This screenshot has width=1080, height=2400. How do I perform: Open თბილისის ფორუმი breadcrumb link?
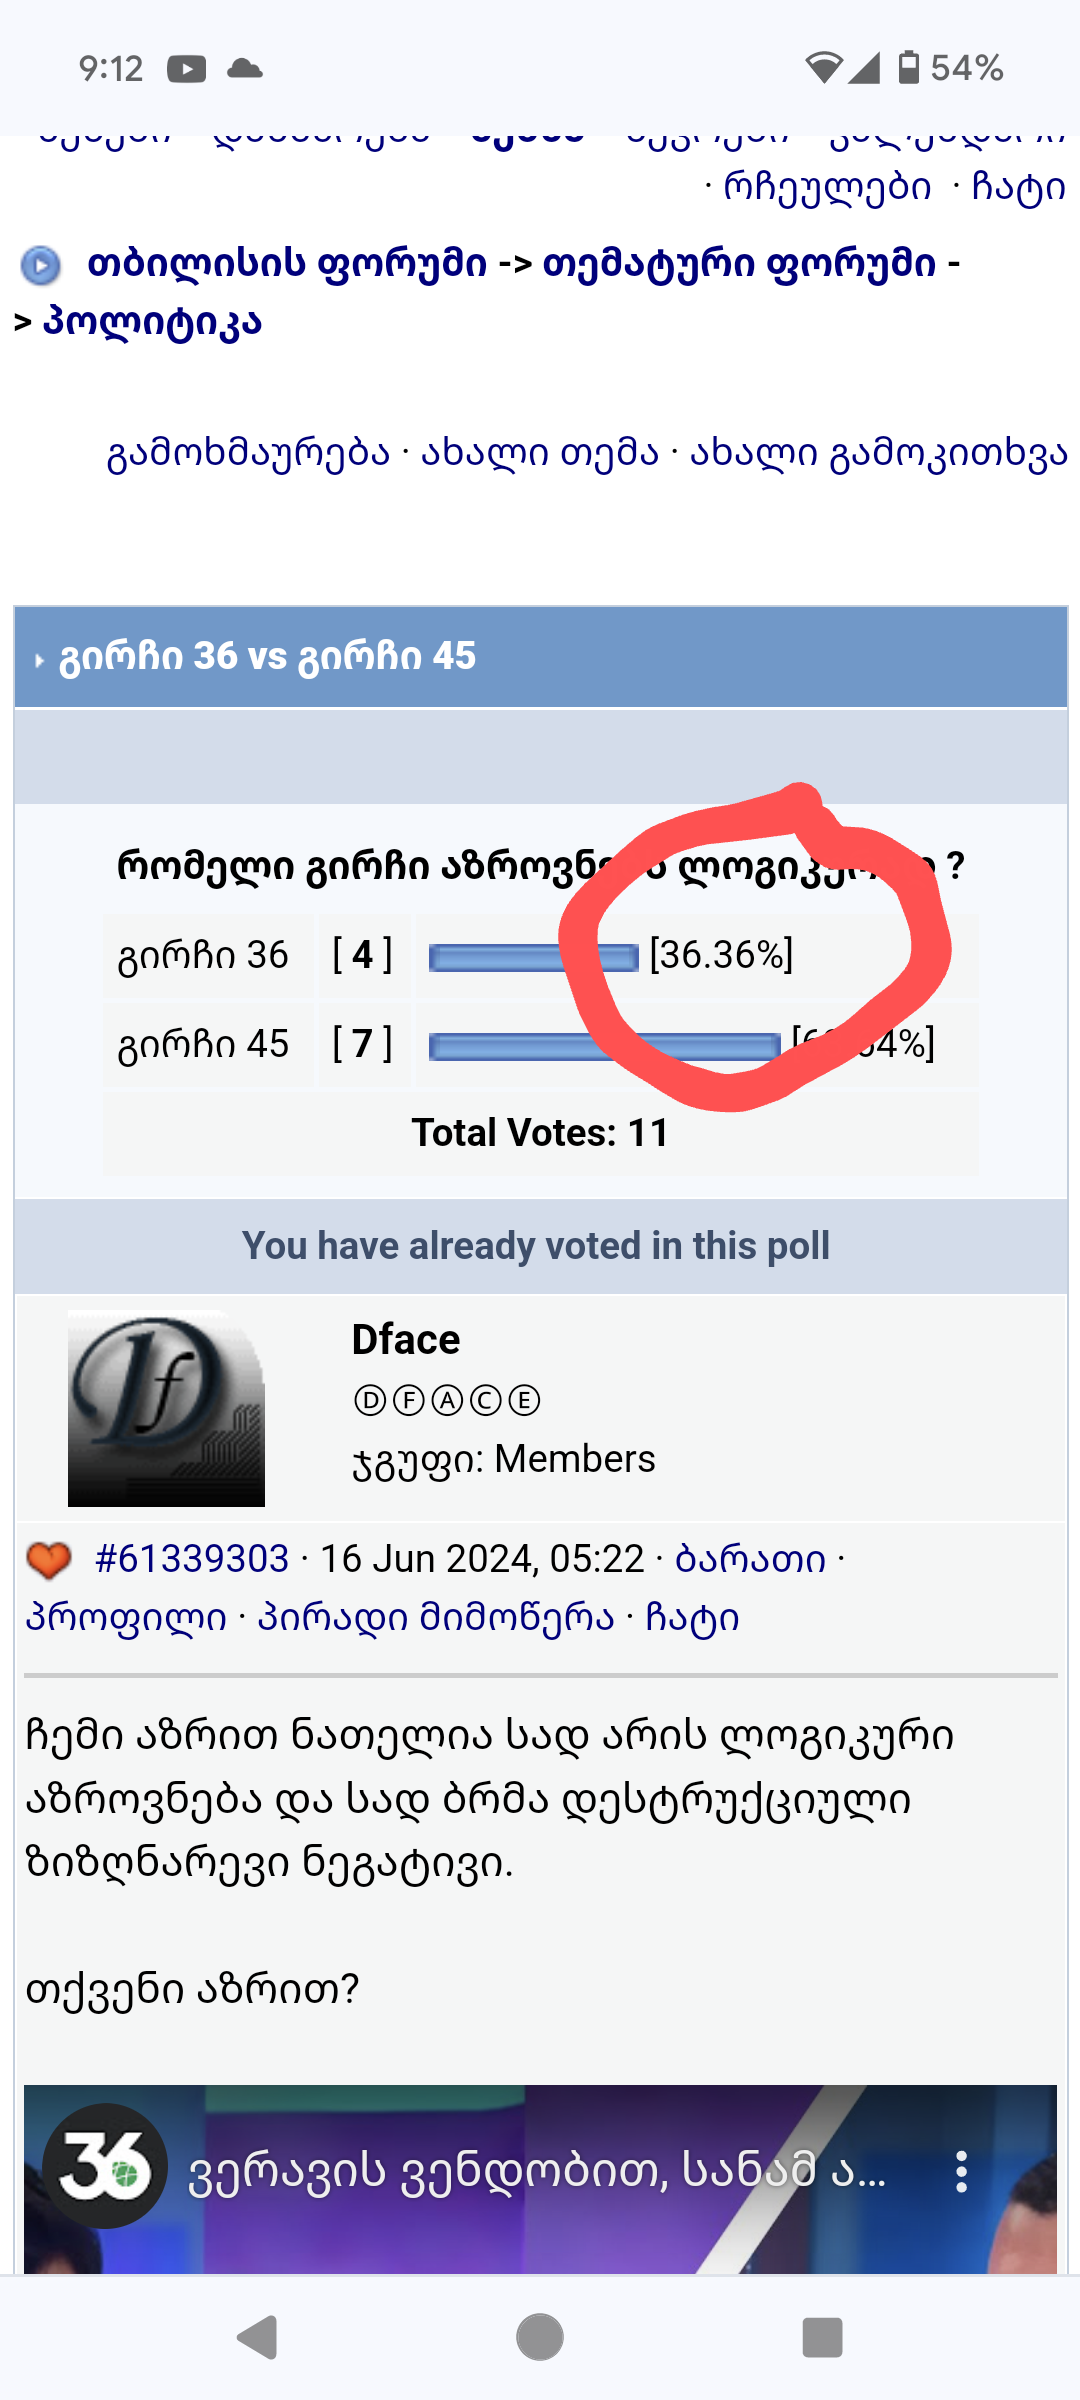tap(286, 264)
